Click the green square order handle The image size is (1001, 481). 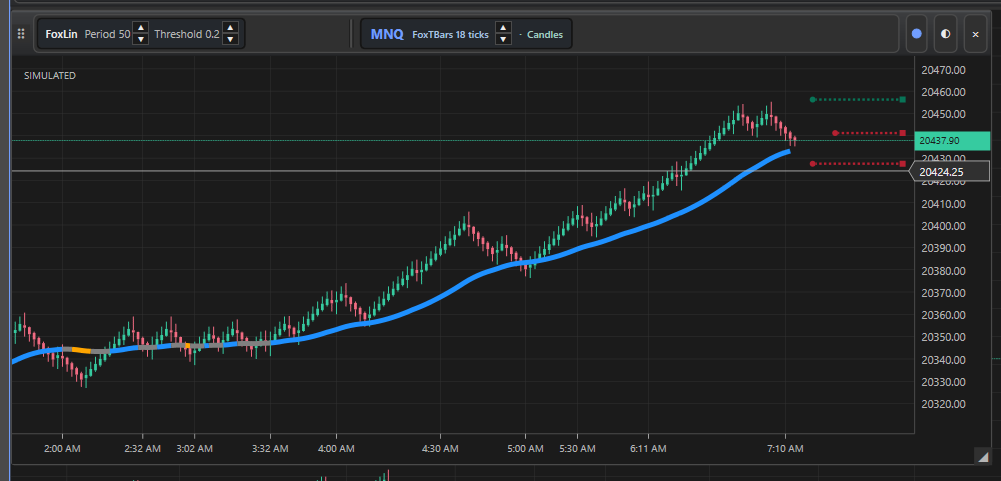click(903, 99)
